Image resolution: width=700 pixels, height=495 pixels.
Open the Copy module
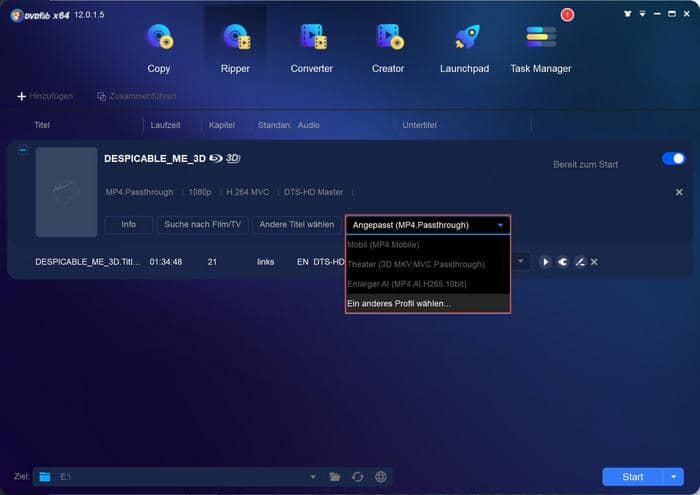coord(159,49)
